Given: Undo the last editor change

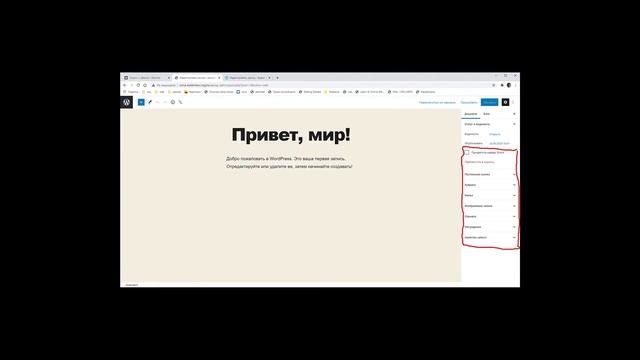Looking at the screenshot, I should (x=158, y=102).
